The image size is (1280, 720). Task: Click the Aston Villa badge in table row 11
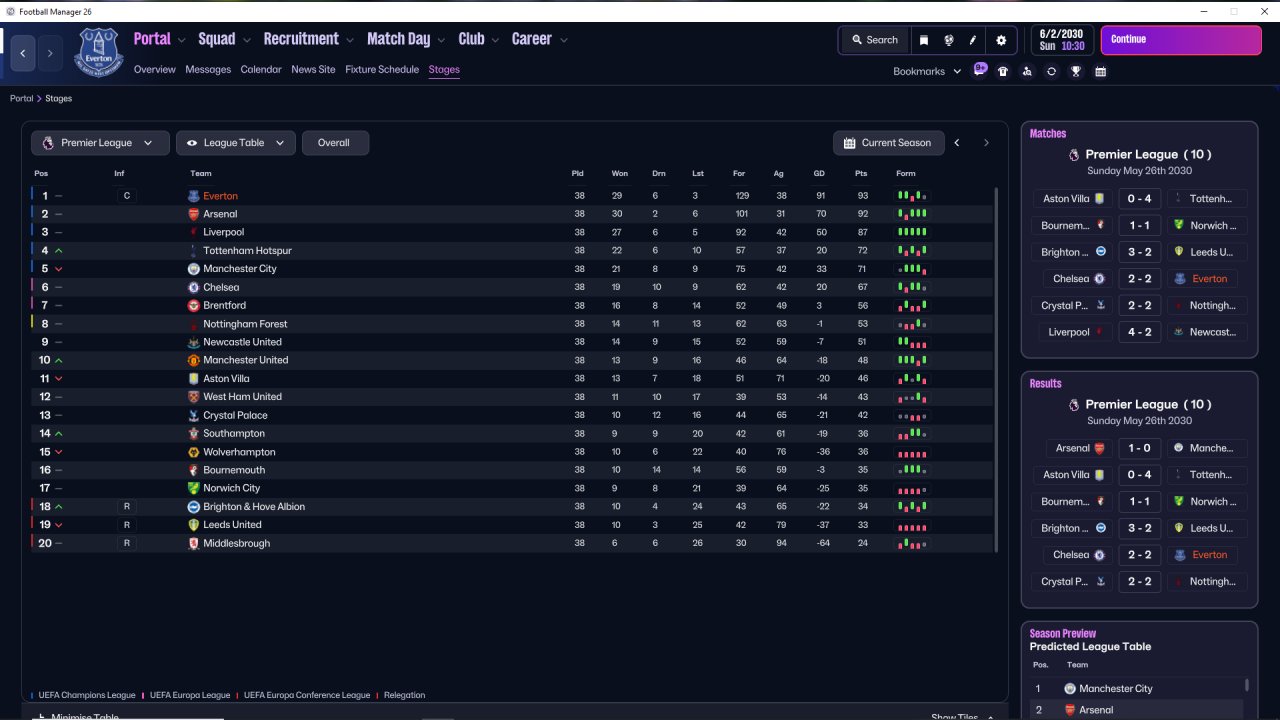[x=194, y=379]
